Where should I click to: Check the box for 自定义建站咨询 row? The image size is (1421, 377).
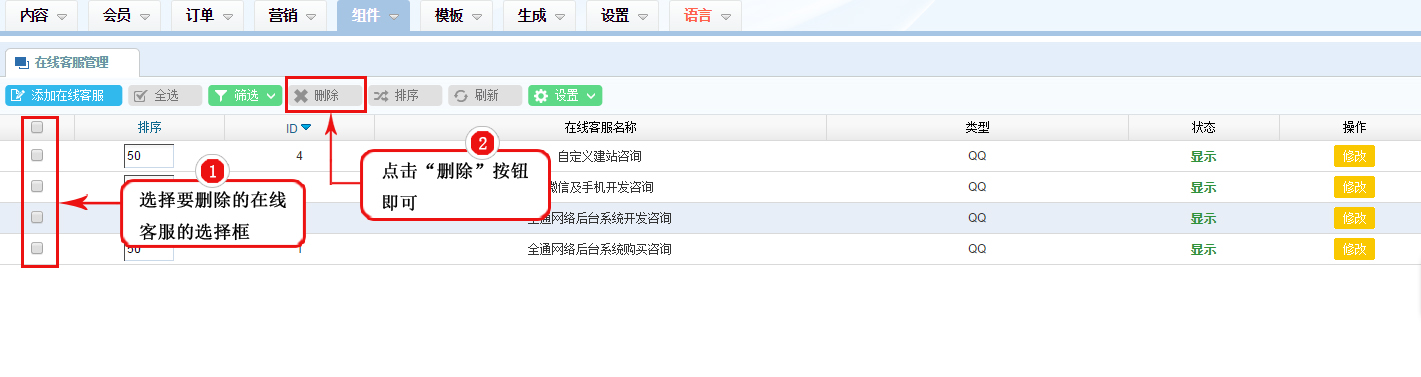pyautogui.click(x=37, y=155)
